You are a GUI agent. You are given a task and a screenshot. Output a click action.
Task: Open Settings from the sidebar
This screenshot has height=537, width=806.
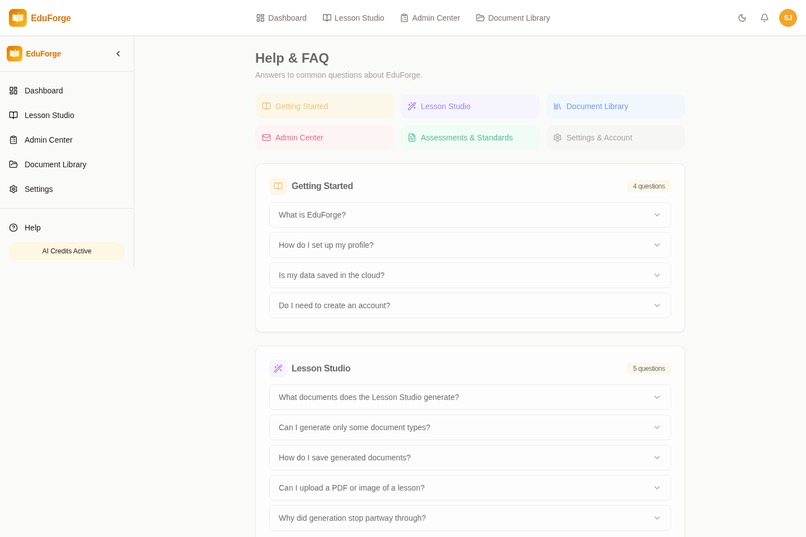click(67, 189)
